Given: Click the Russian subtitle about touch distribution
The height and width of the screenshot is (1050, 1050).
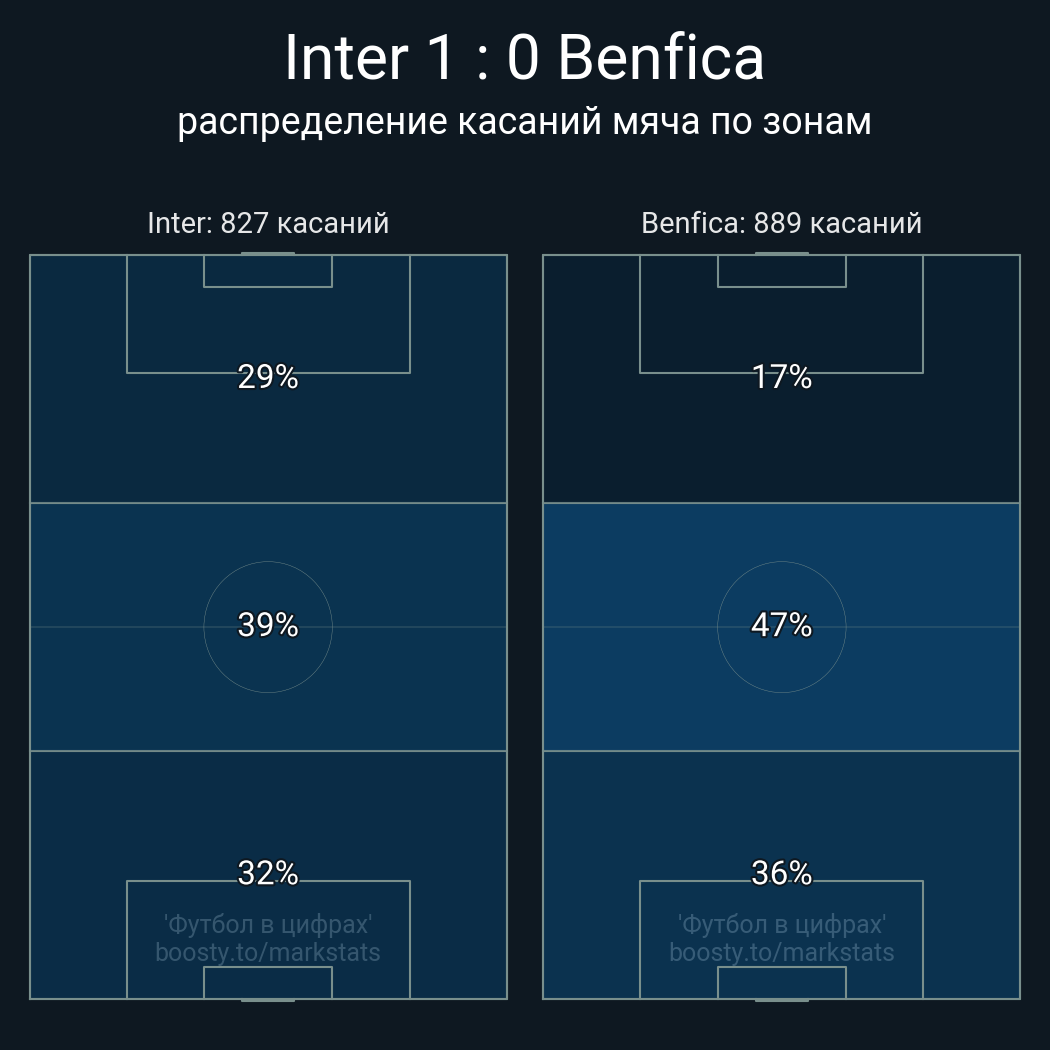Looking at the screenshot, I should click(x=524, y=121).
